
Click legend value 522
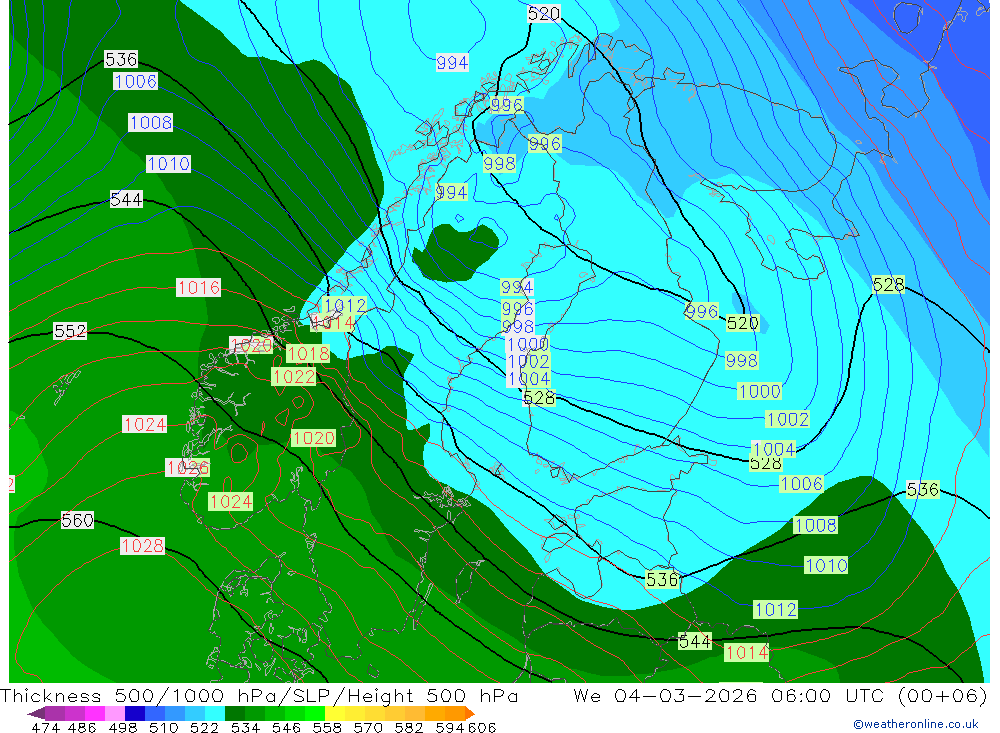tap(204, 727)
